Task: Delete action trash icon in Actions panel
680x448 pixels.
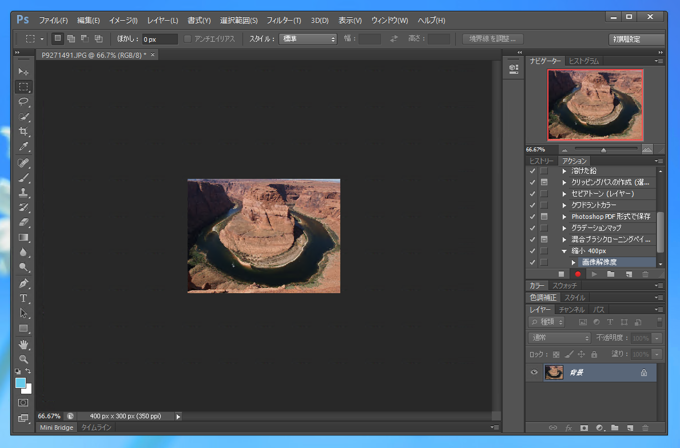Action: pyautogui.click(x=645, y=274)
